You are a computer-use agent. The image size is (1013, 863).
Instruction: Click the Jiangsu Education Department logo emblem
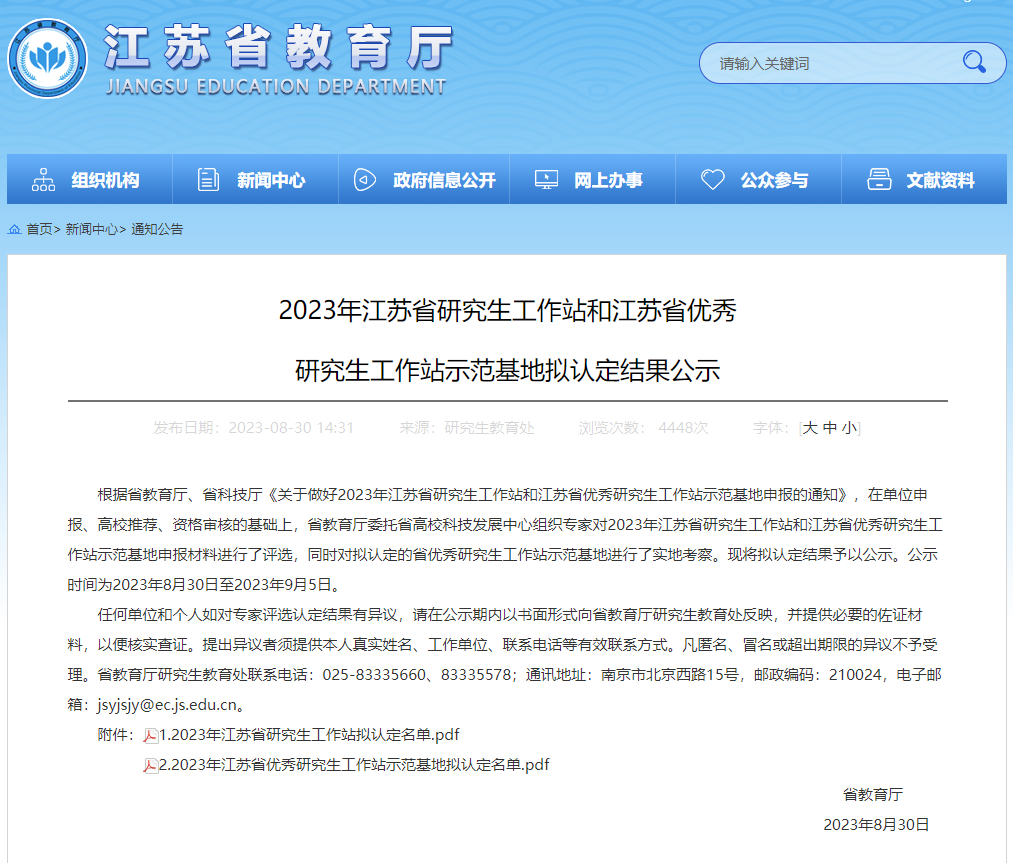47,58
